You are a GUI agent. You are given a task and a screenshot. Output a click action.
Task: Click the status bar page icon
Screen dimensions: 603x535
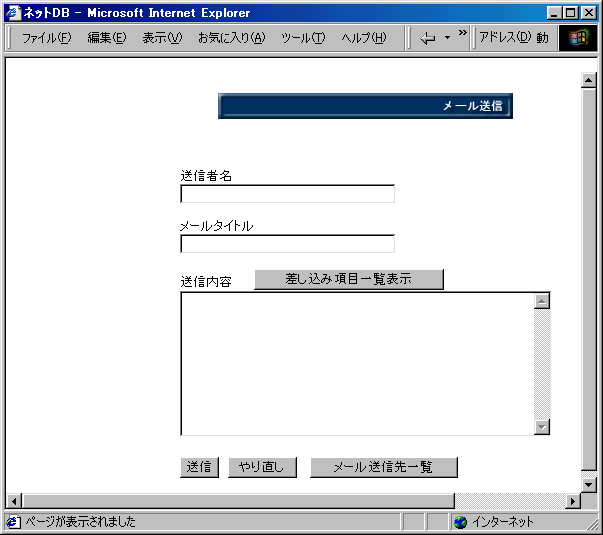(x=13, y=522)
